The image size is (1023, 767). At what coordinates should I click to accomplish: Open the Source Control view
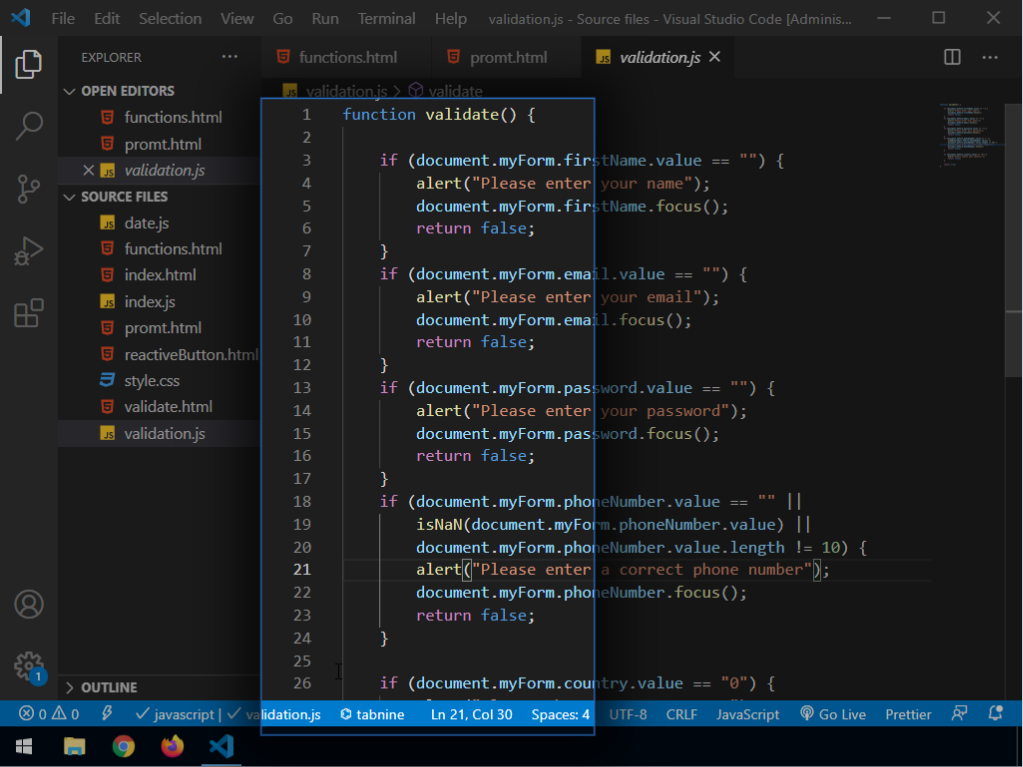[x=28, y=188]
